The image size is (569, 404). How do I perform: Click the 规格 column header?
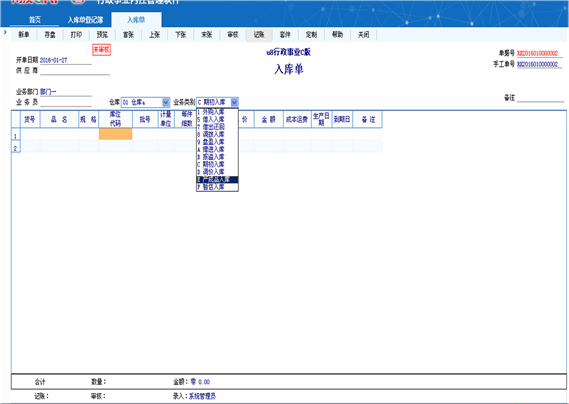[89, 119]
